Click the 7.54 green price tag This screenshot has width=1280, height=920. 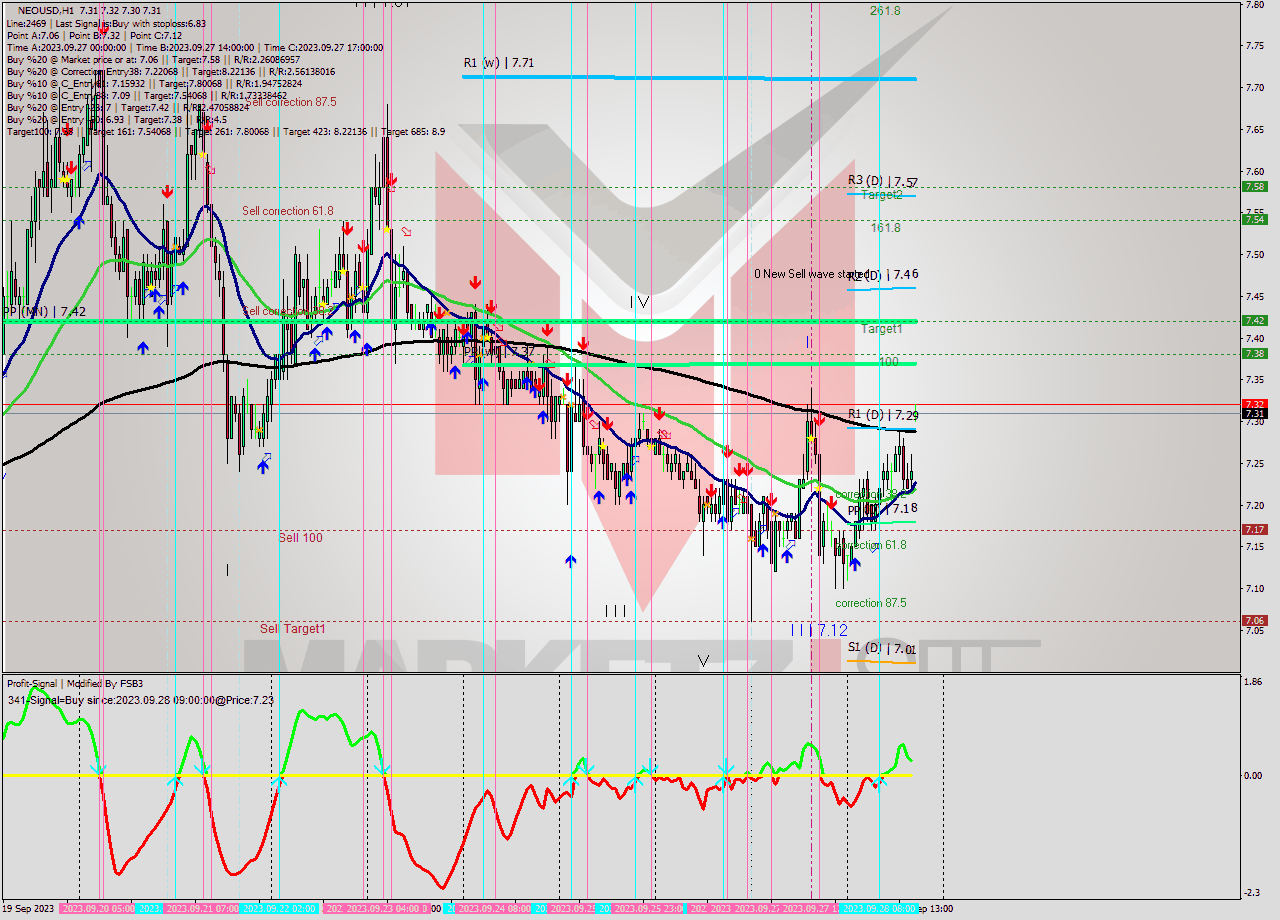click(x=1255, y=219)
